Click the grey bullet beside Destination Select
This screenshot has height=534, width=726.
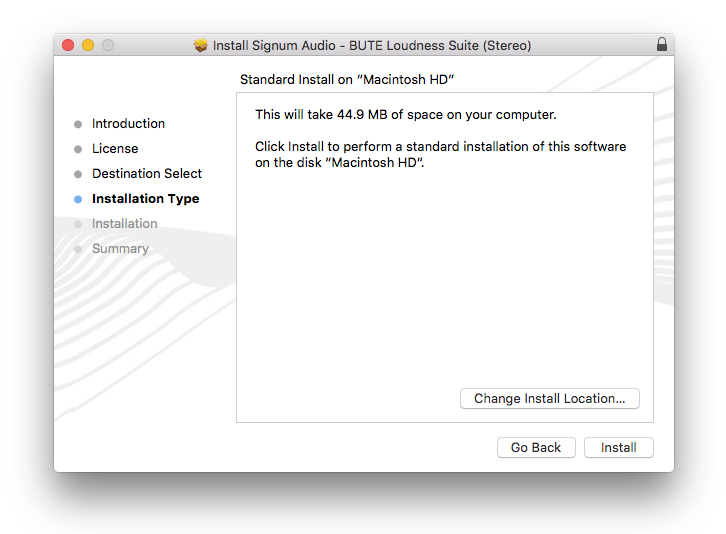click(x=78, y=174)
